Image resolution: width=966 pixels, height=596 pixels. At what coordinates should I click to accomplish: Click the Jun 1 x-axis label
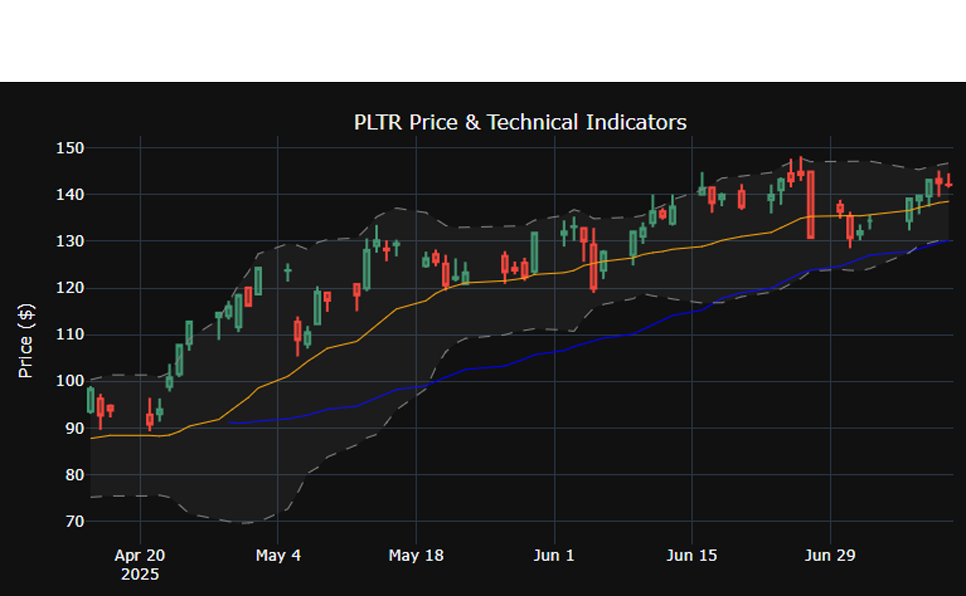(554, 555)
